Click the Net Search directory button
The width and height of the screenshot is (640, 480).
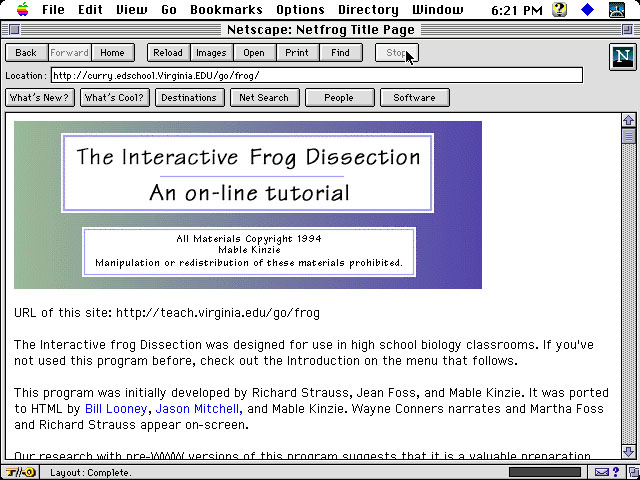click(264, 98)
